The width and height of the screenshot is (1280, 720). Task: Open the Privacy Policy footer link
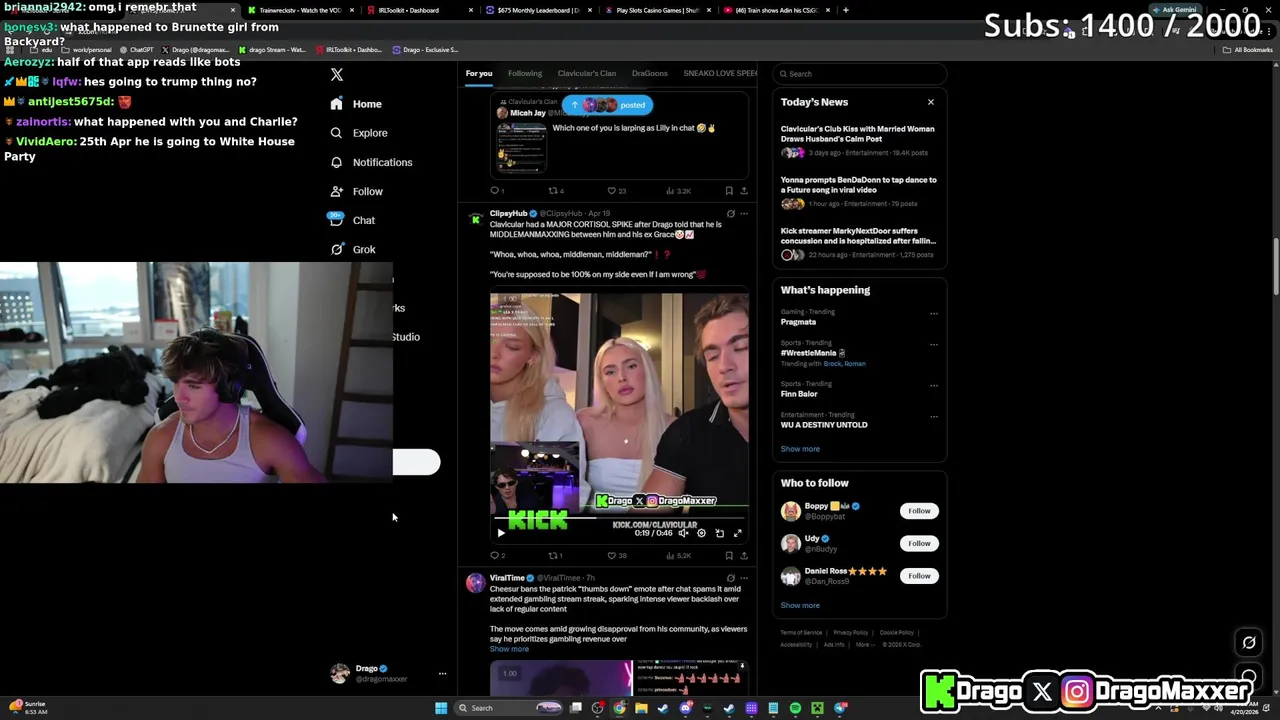point(851,633)
